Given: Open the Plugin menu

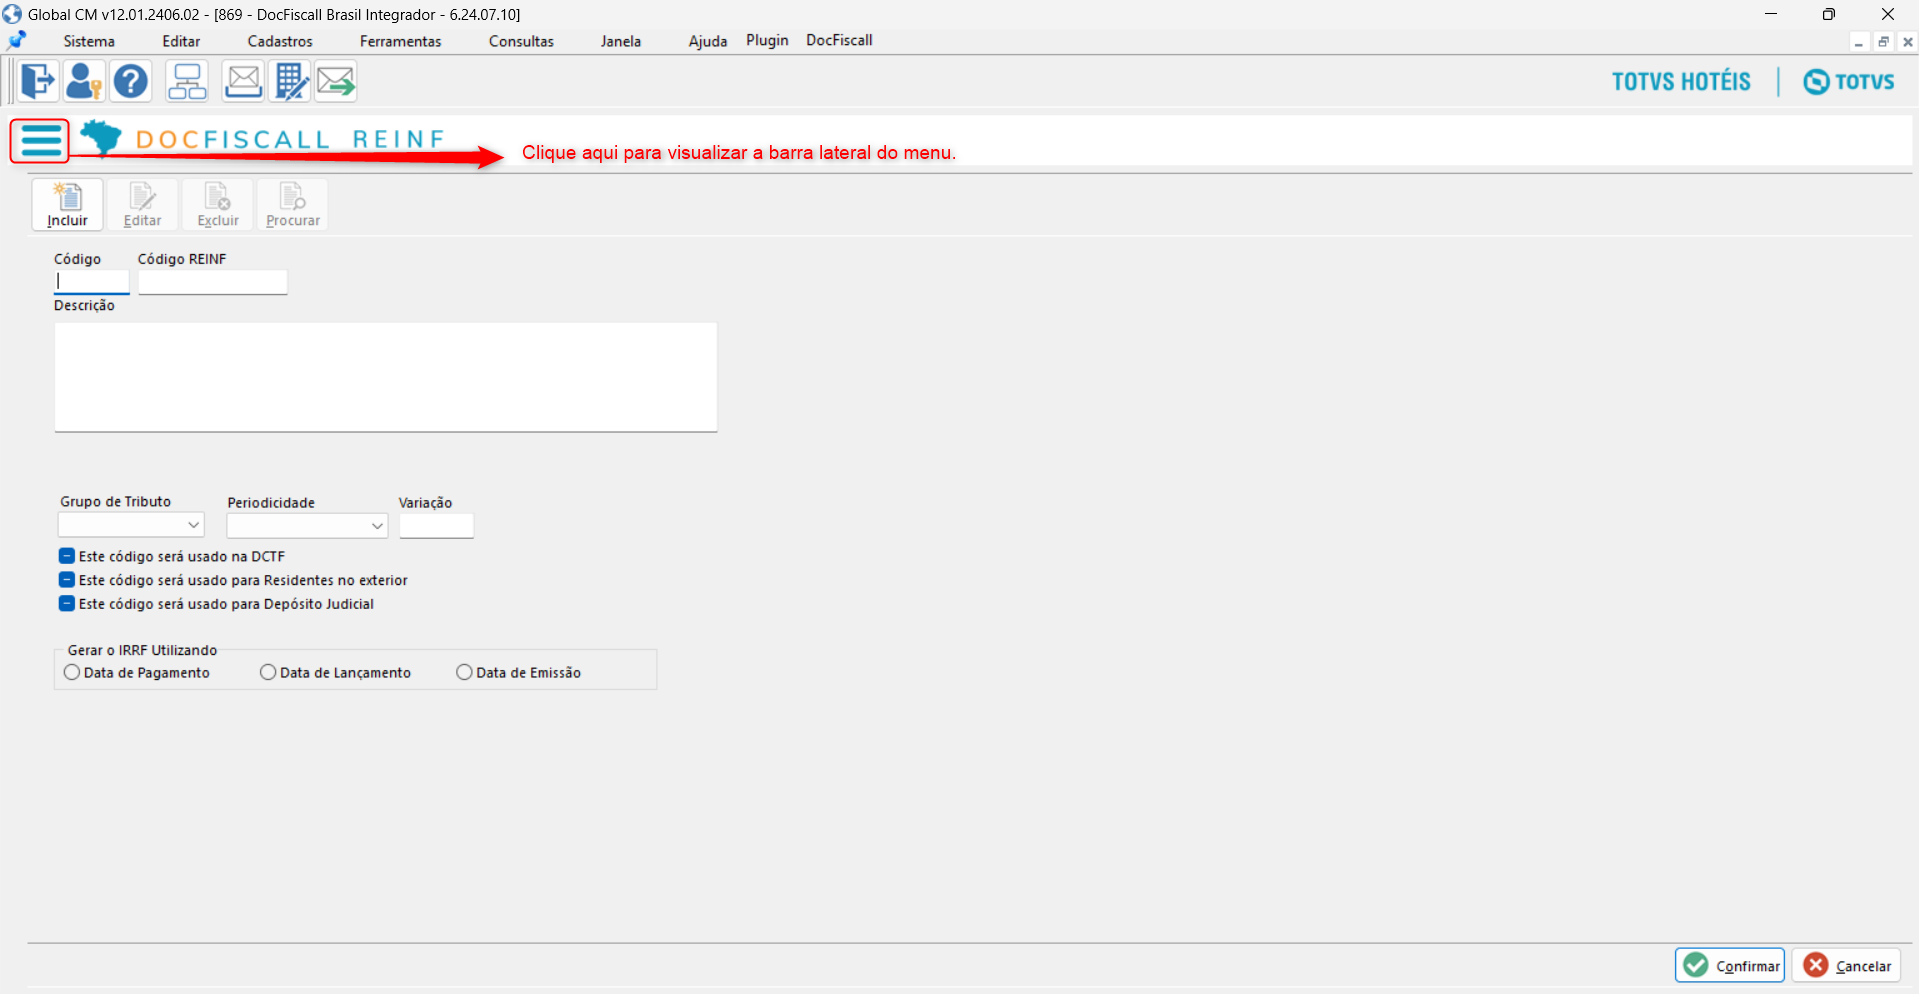Looking at the screenshot, I should click(767, 40).
